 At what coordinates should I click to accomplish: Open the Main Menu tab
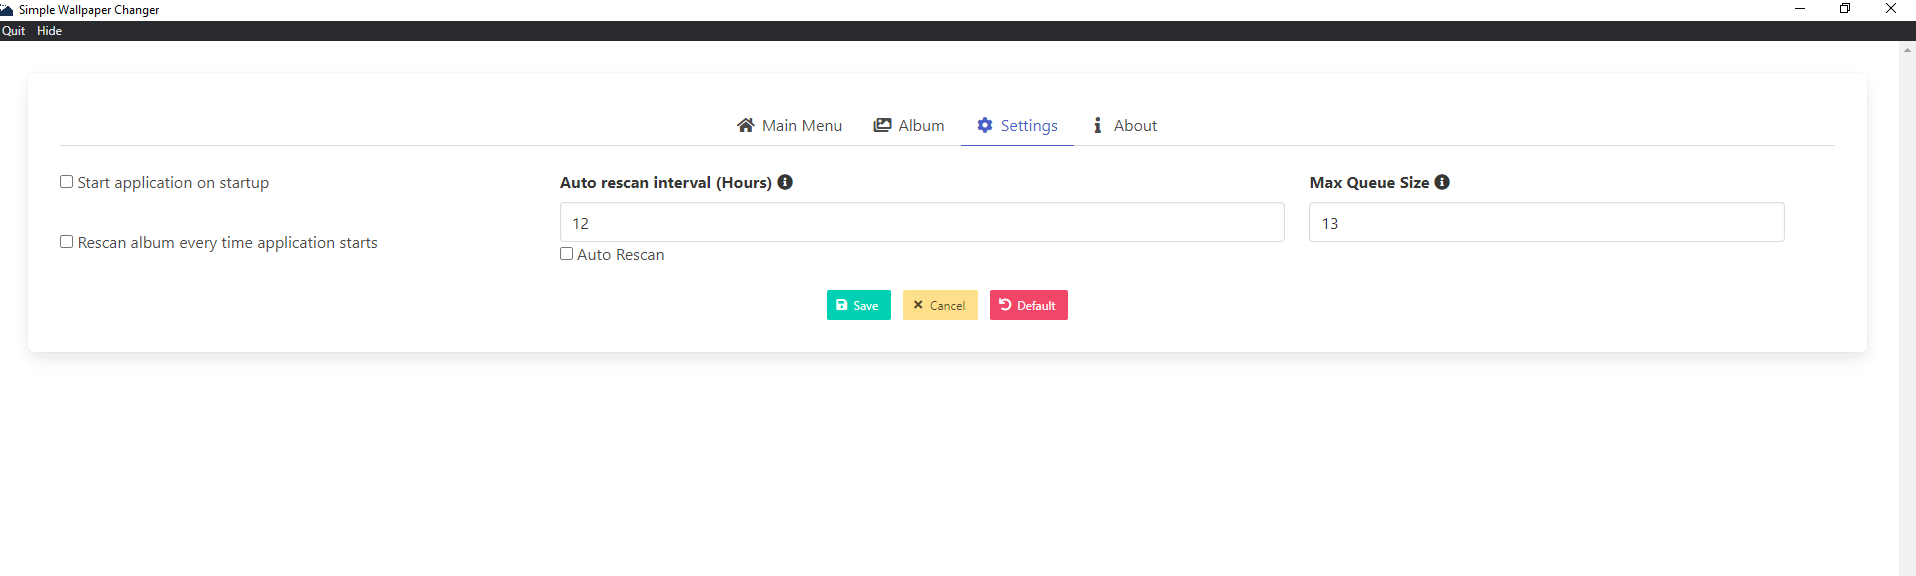coord(789,125)
